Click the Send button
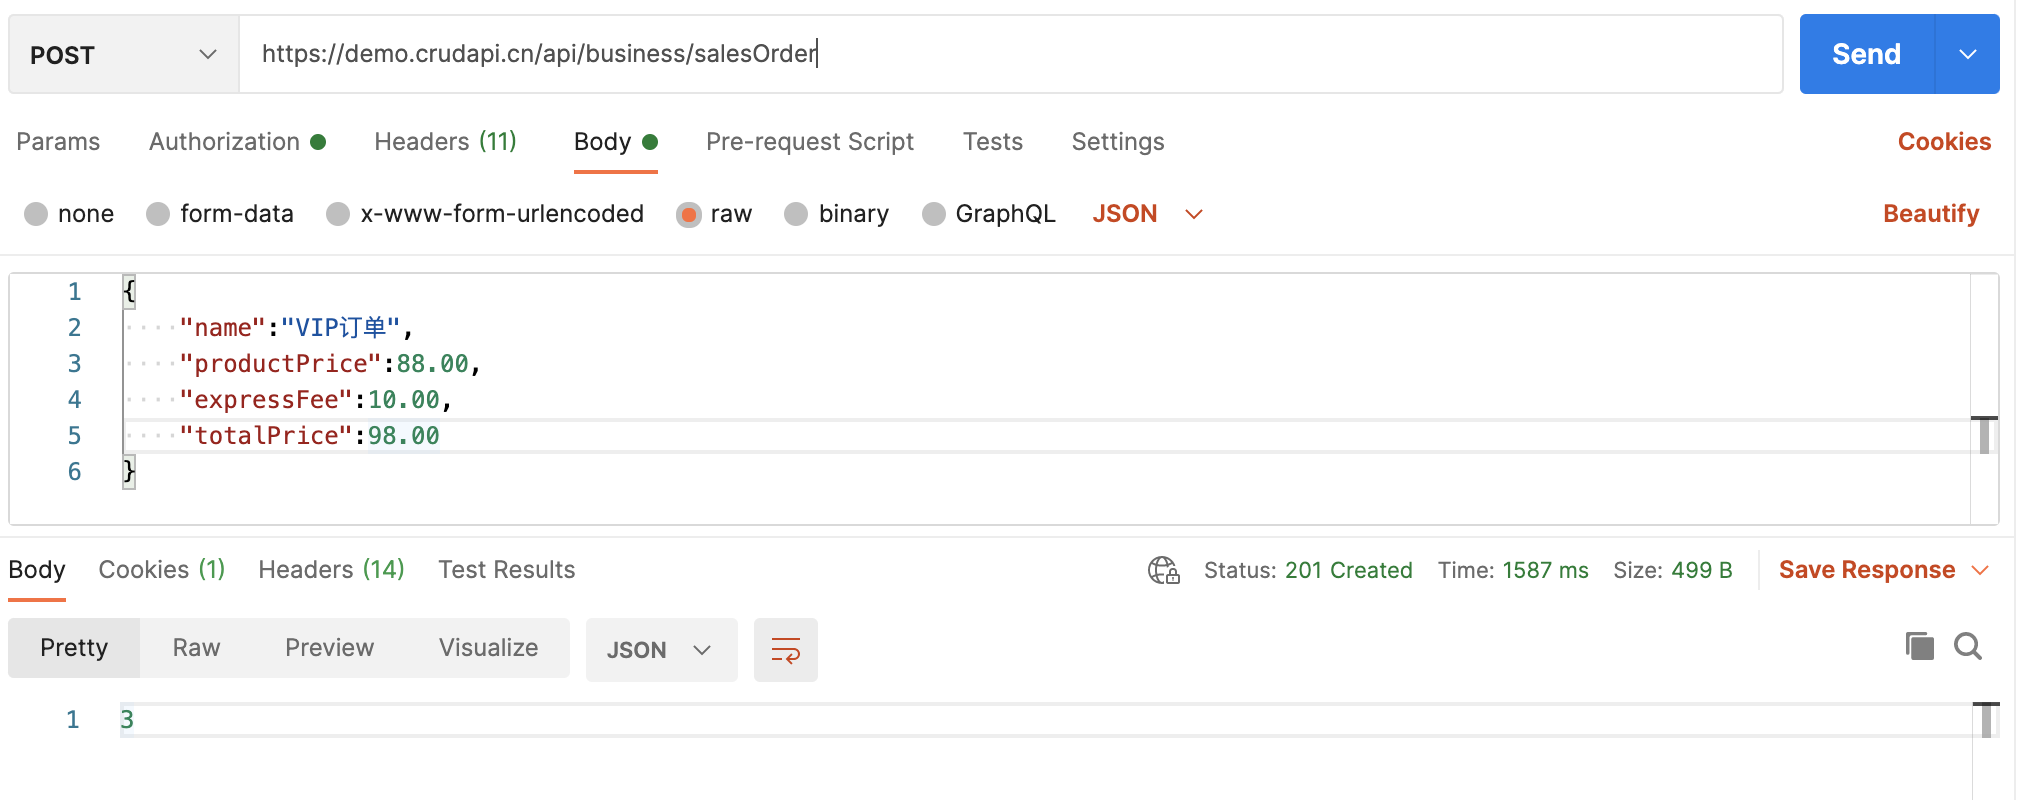The image size is (2024, 800). [x=1866, y=54]
